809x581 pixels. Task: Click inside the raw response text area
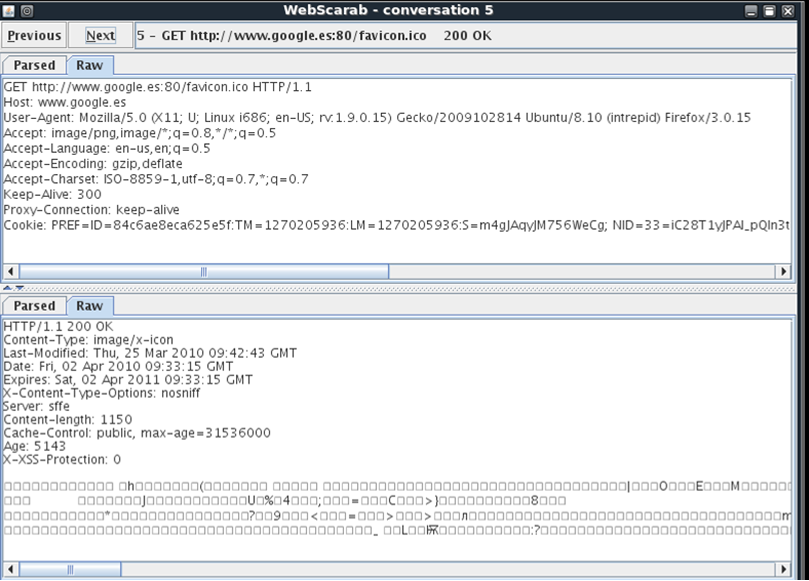[397, 440]
